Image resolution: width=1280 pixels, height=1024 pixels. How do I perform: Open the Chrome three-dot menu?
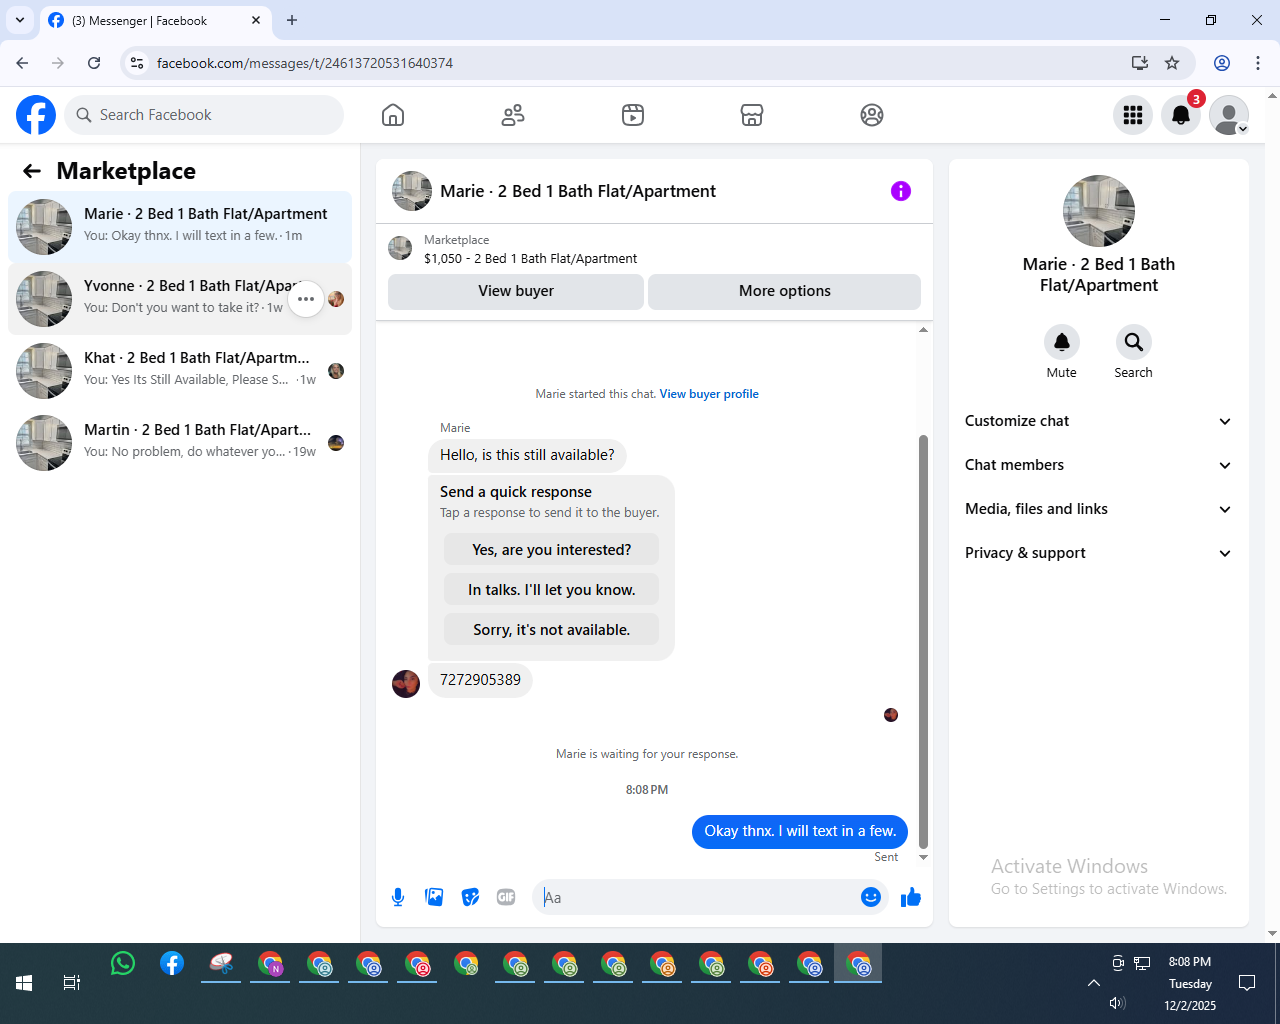tap(1258, 63)
